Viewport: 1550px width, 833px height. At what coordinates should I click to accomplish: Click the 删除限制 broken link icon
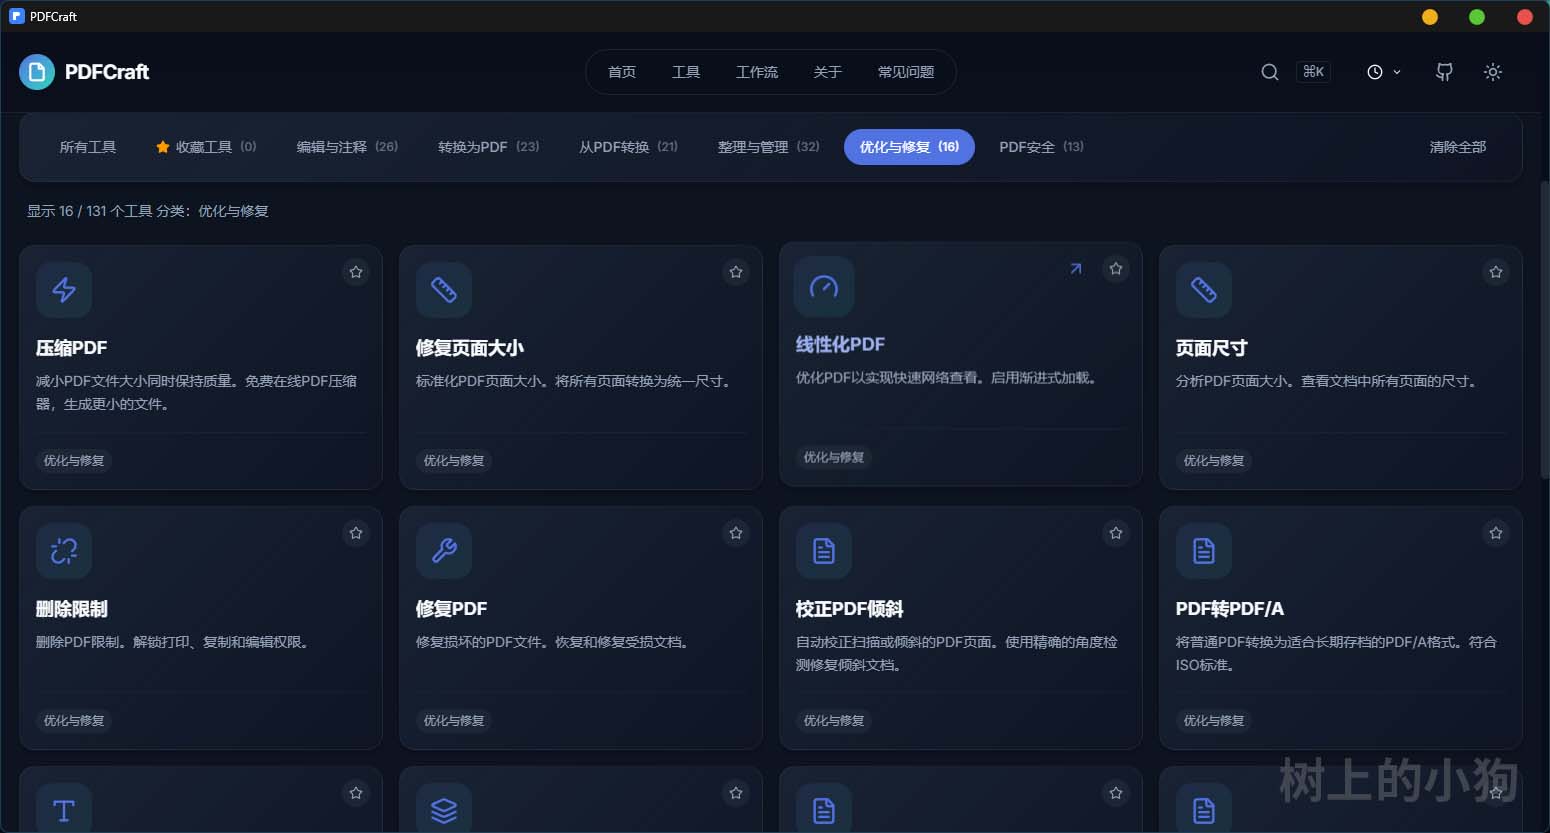click(x=64, y=550)
